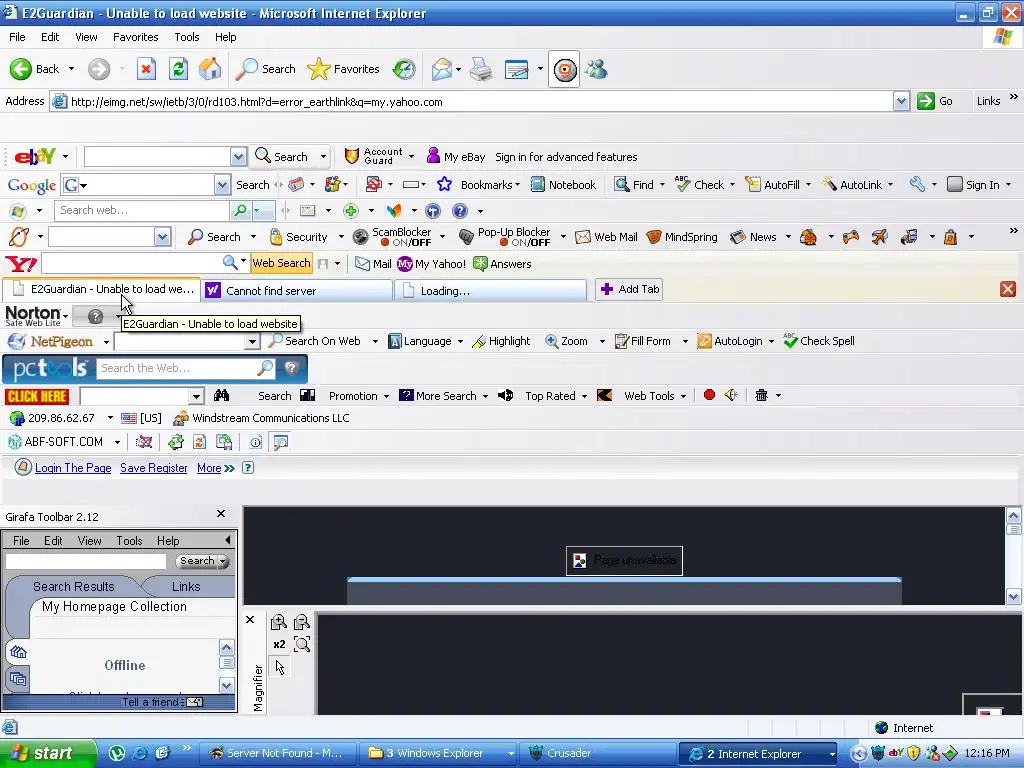The image size is (1024, 768).
Task: Refresh the page with the Refresh icon
Action: click(x=178, y=69)
